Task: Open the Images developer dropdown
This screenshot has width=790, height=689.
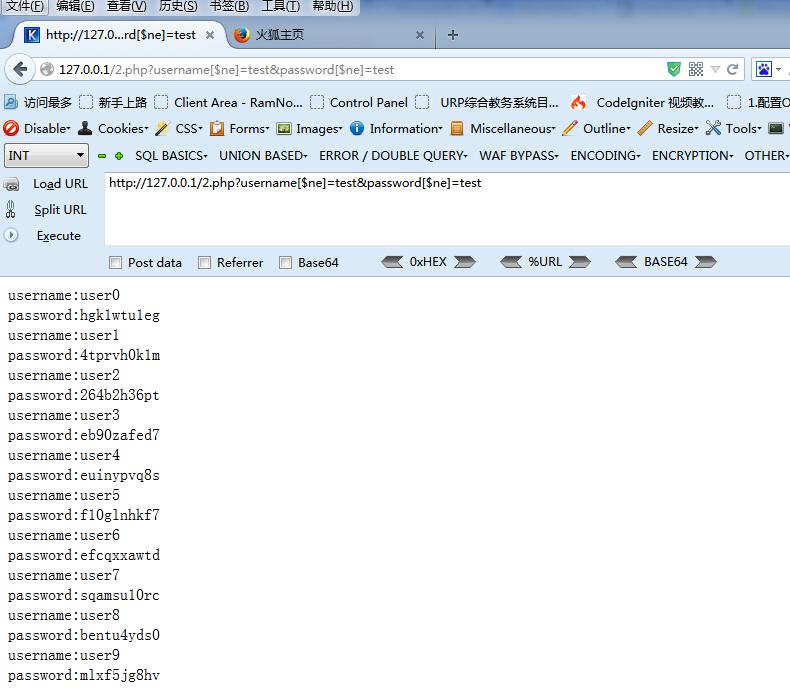Action: coord(309,129)
